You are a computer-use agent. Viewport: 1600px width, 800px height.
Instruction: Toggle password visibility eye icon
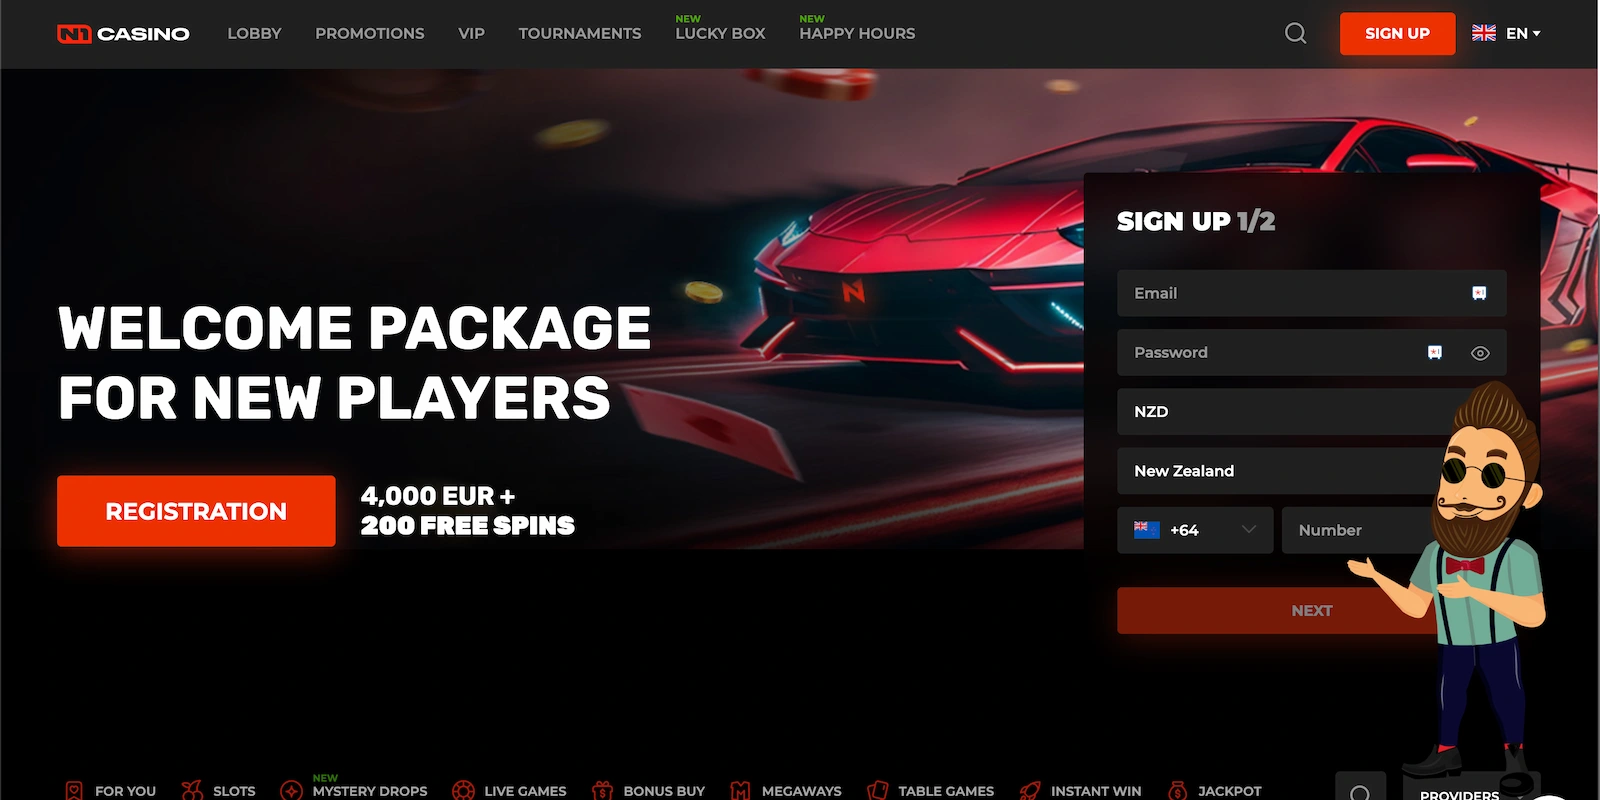point(1480,353)
